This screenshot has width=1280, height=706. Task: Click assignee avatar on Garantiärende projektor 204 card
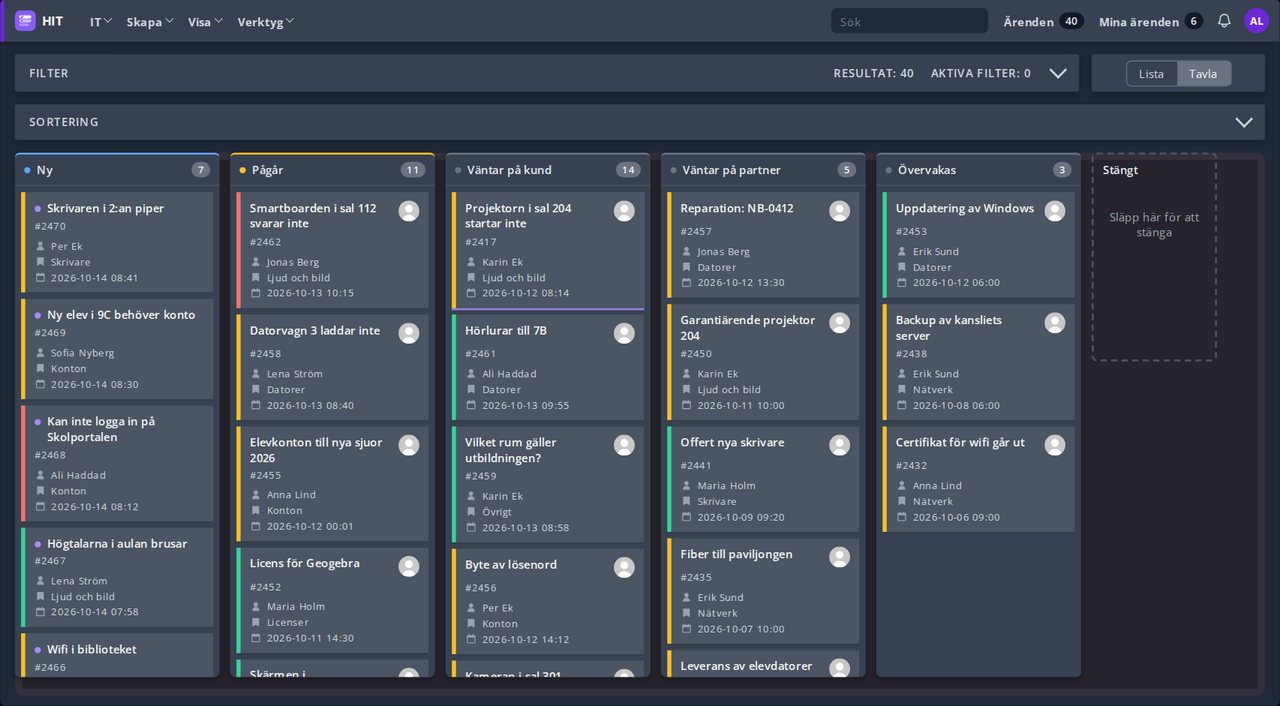(839, 322)
